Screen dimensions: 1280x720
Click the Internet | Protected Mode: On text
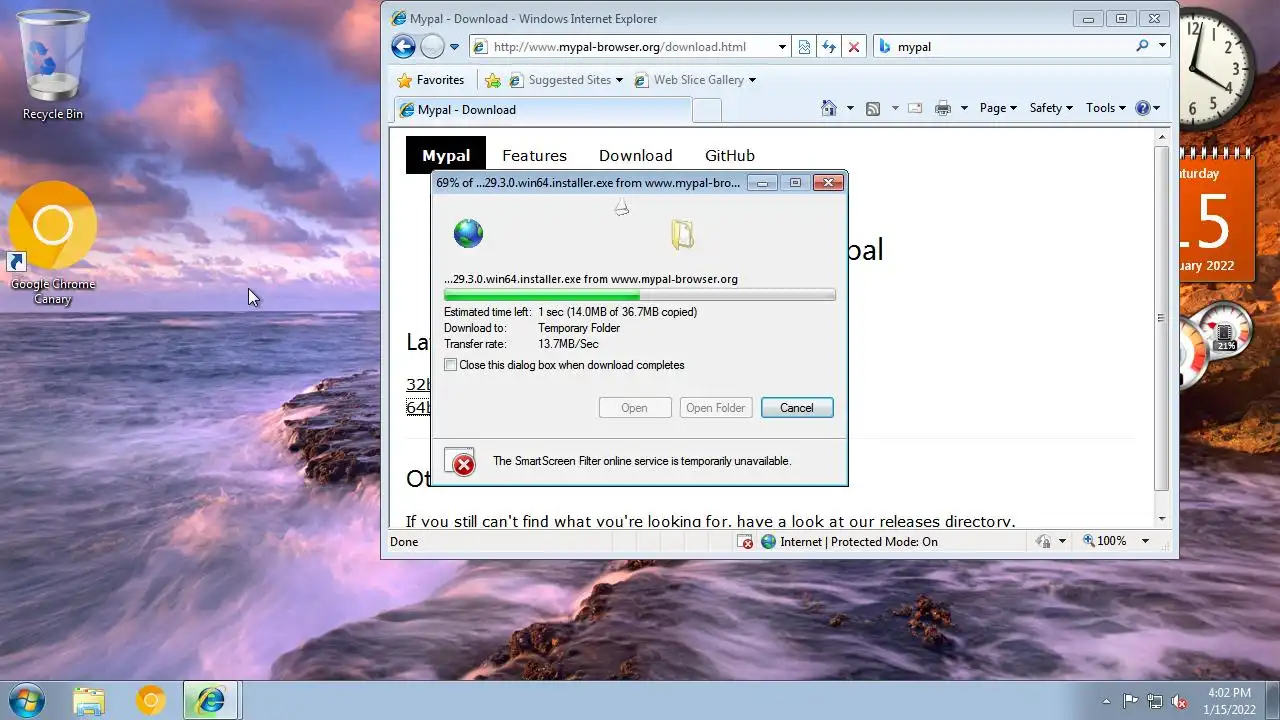tap(859, 541)
